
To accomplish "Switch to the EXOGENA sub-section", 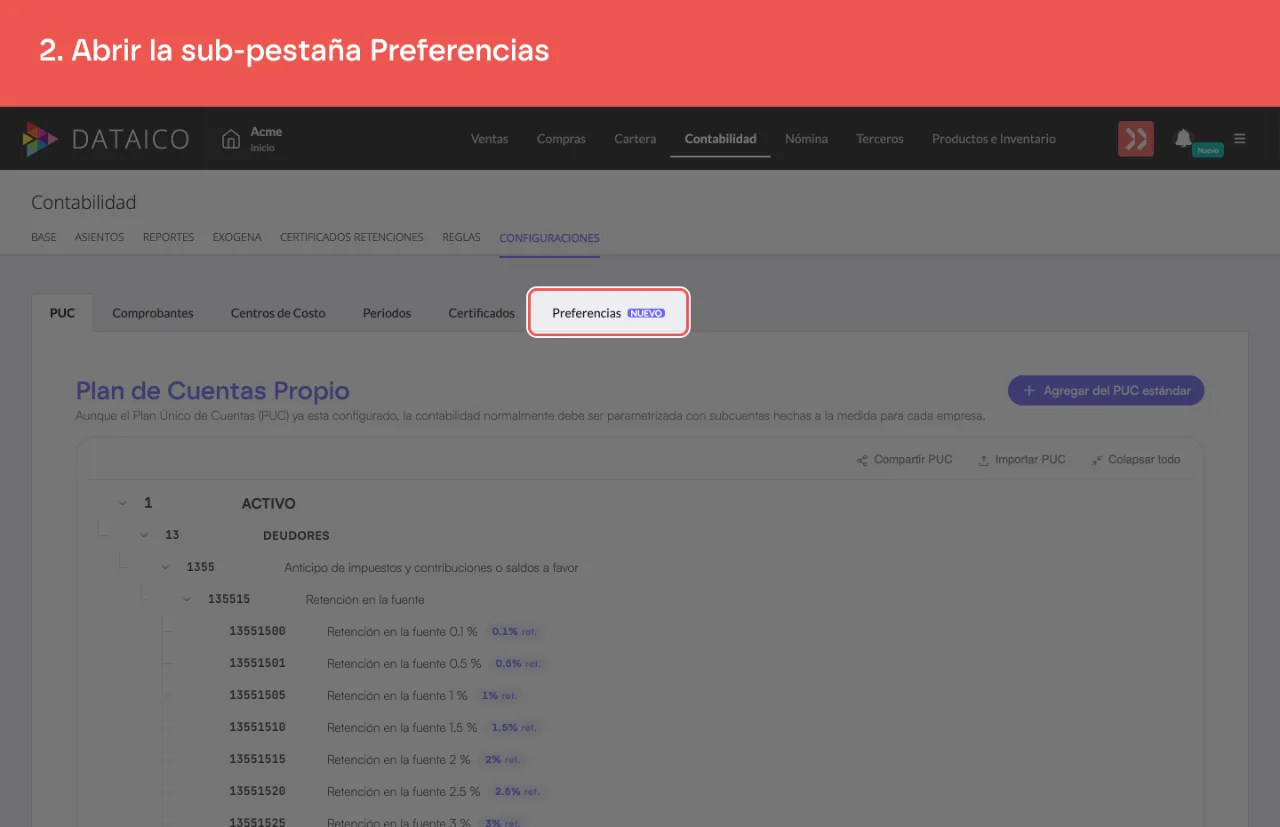I will point(237,238).
